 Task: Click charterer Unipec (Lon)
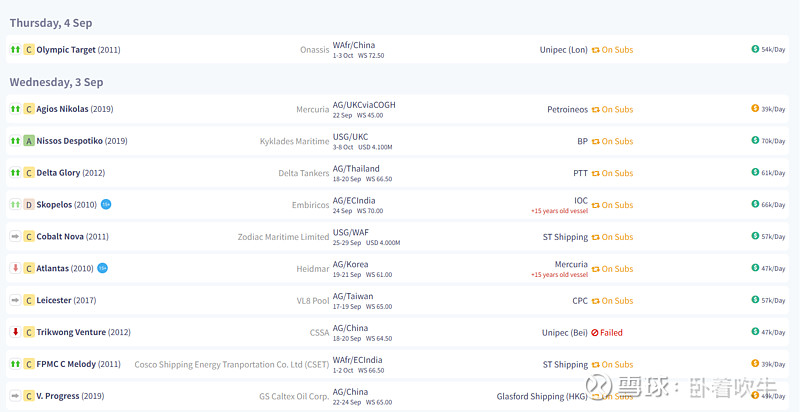pyautogui.click(x=564, y=50)
